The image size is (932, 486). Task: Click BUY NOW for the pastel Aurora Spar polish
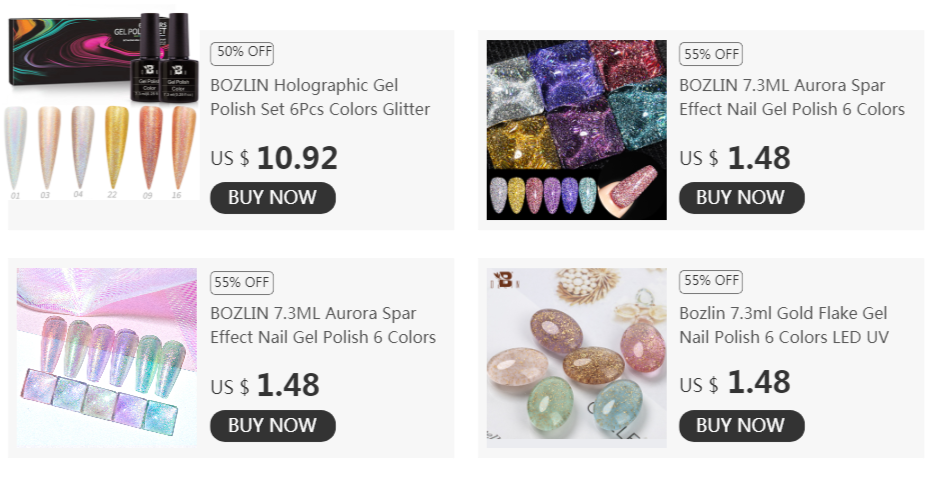pos(273,425)
